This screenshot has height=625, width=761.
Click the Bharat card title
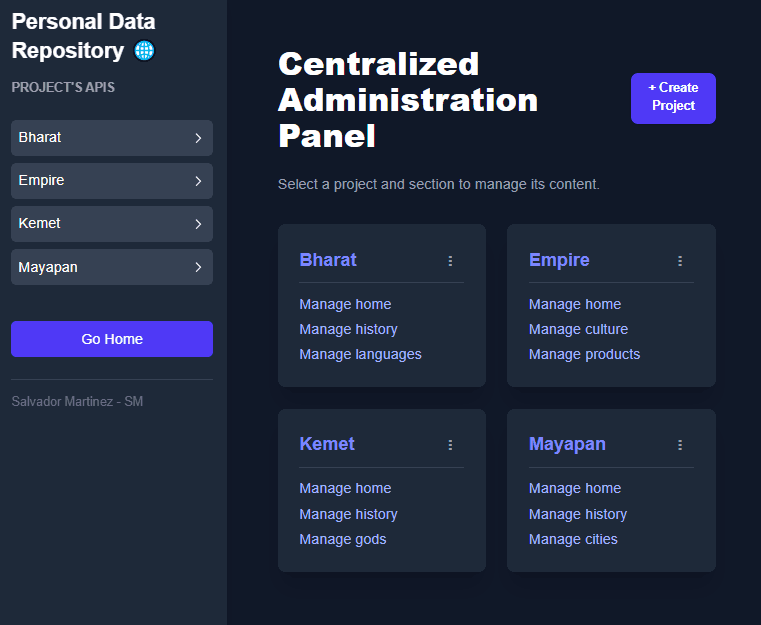tap(328, 260)
